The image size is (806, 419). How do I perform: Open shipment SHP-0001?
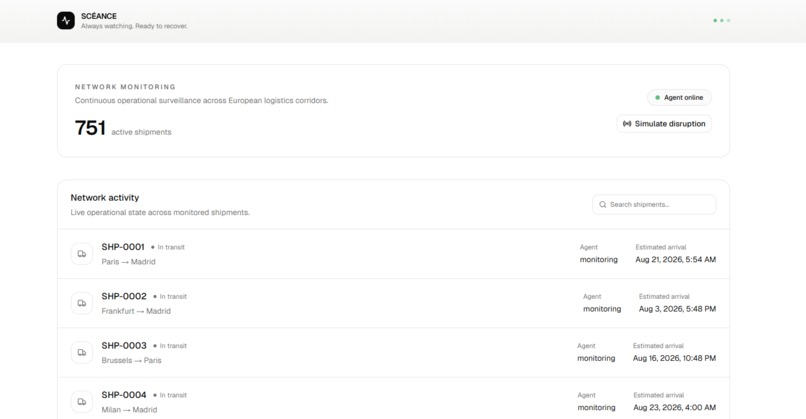tap(393, 254)
